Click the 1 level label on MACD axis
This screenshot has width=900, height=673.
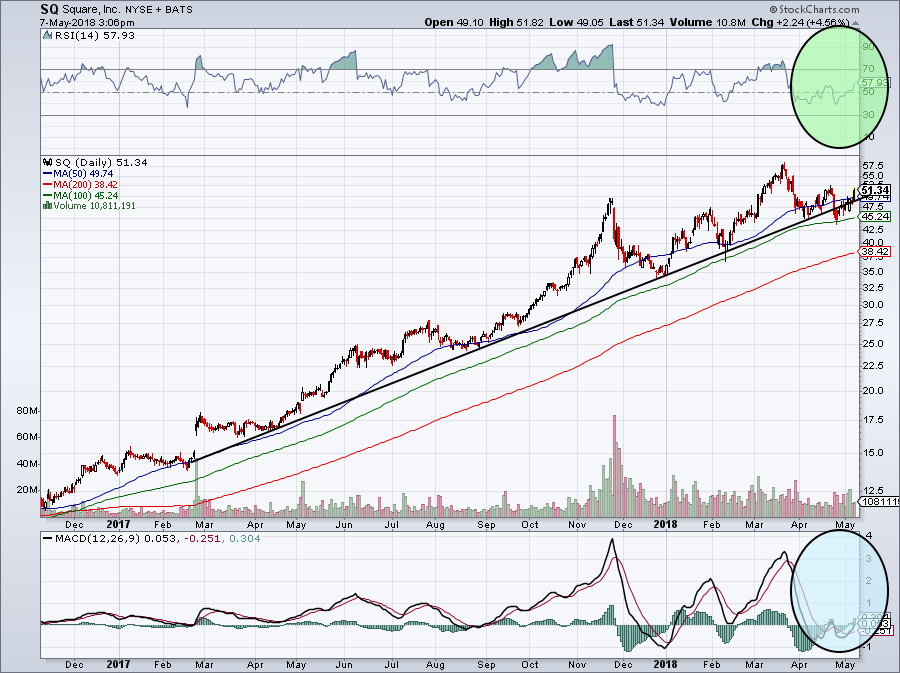point(869,602)
